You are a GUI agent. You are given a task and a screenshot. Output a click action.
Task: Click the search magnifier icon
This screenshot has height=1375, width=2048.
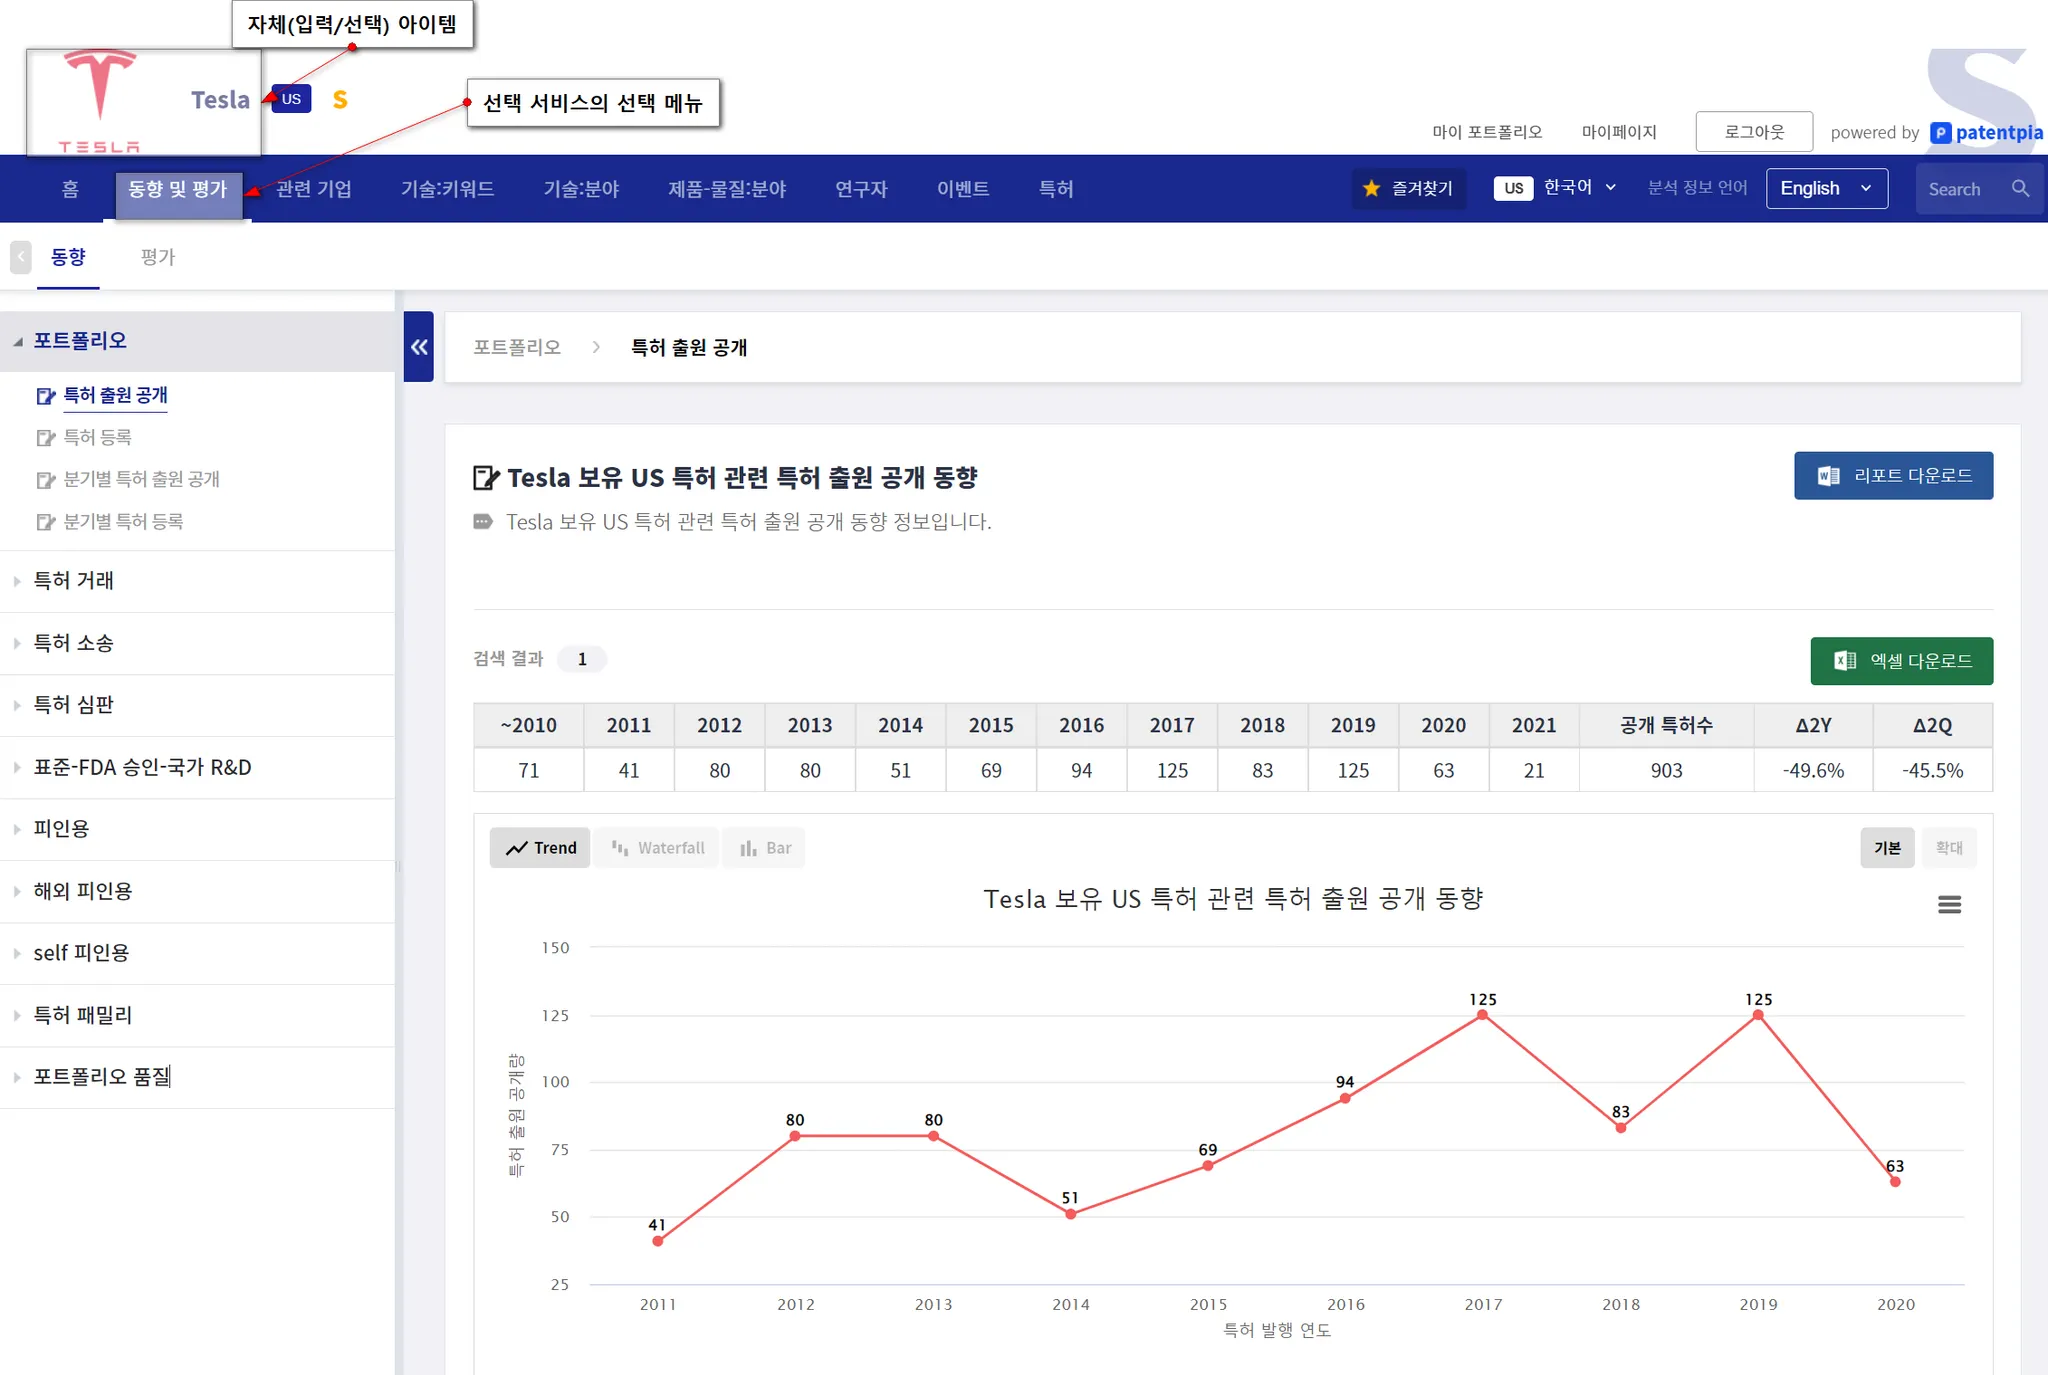pyautogui.click(x=2020, y=188)
